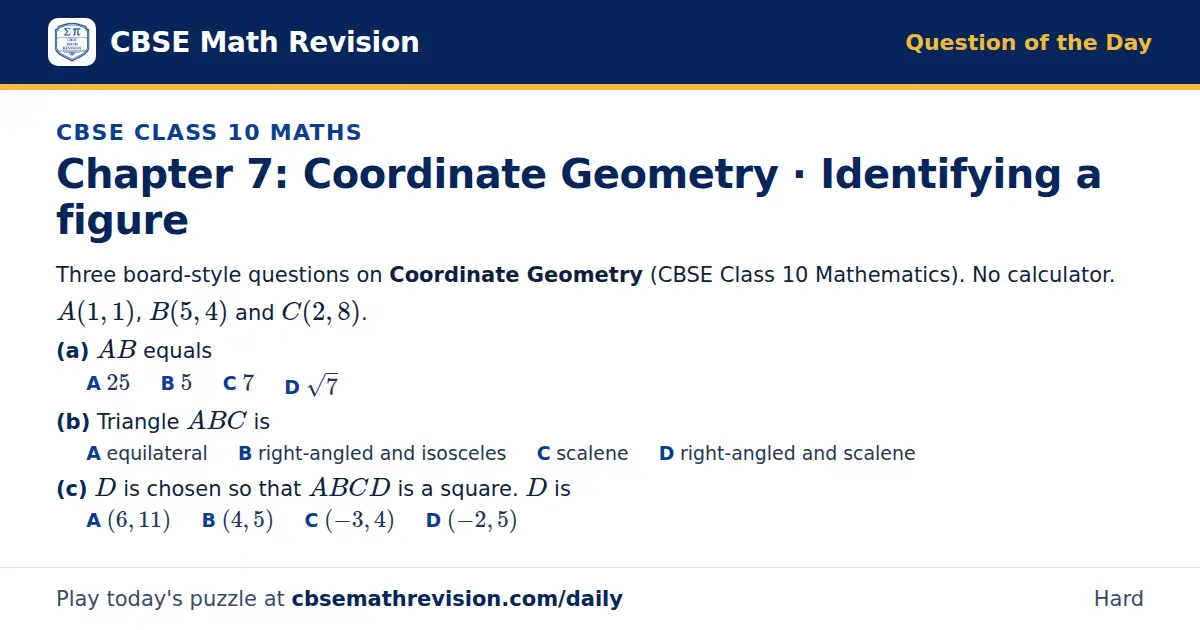Viewport: 1200px width, 630px height.
Task: Select option C 7 for part (a)
Action: click(x=238, y=384)
